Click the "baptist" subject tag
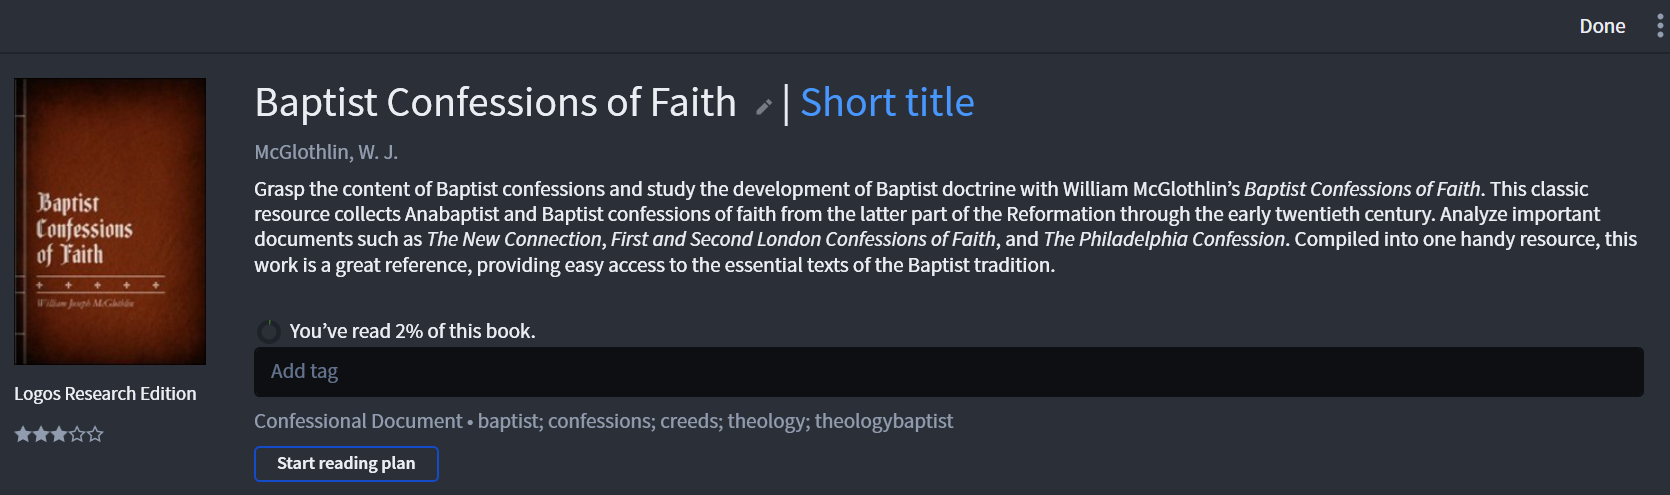 [509, 421]
